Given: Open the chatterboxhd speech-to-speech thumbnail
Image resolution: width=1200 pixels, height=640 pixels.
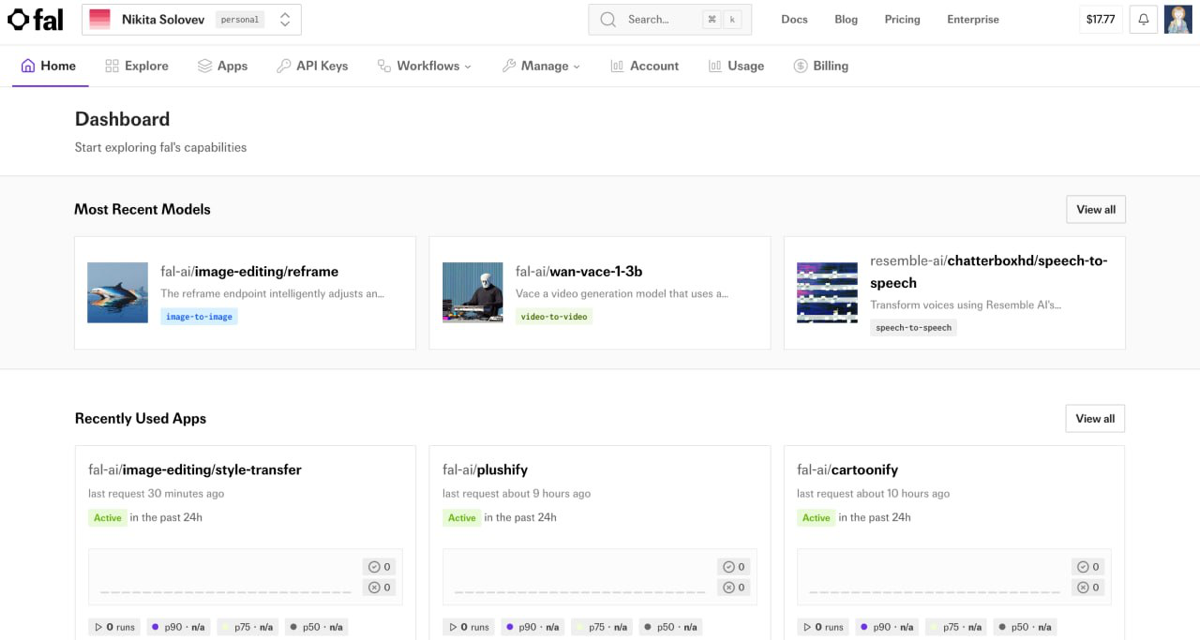Looking at the screenshot, I should [x=827, y=292].
